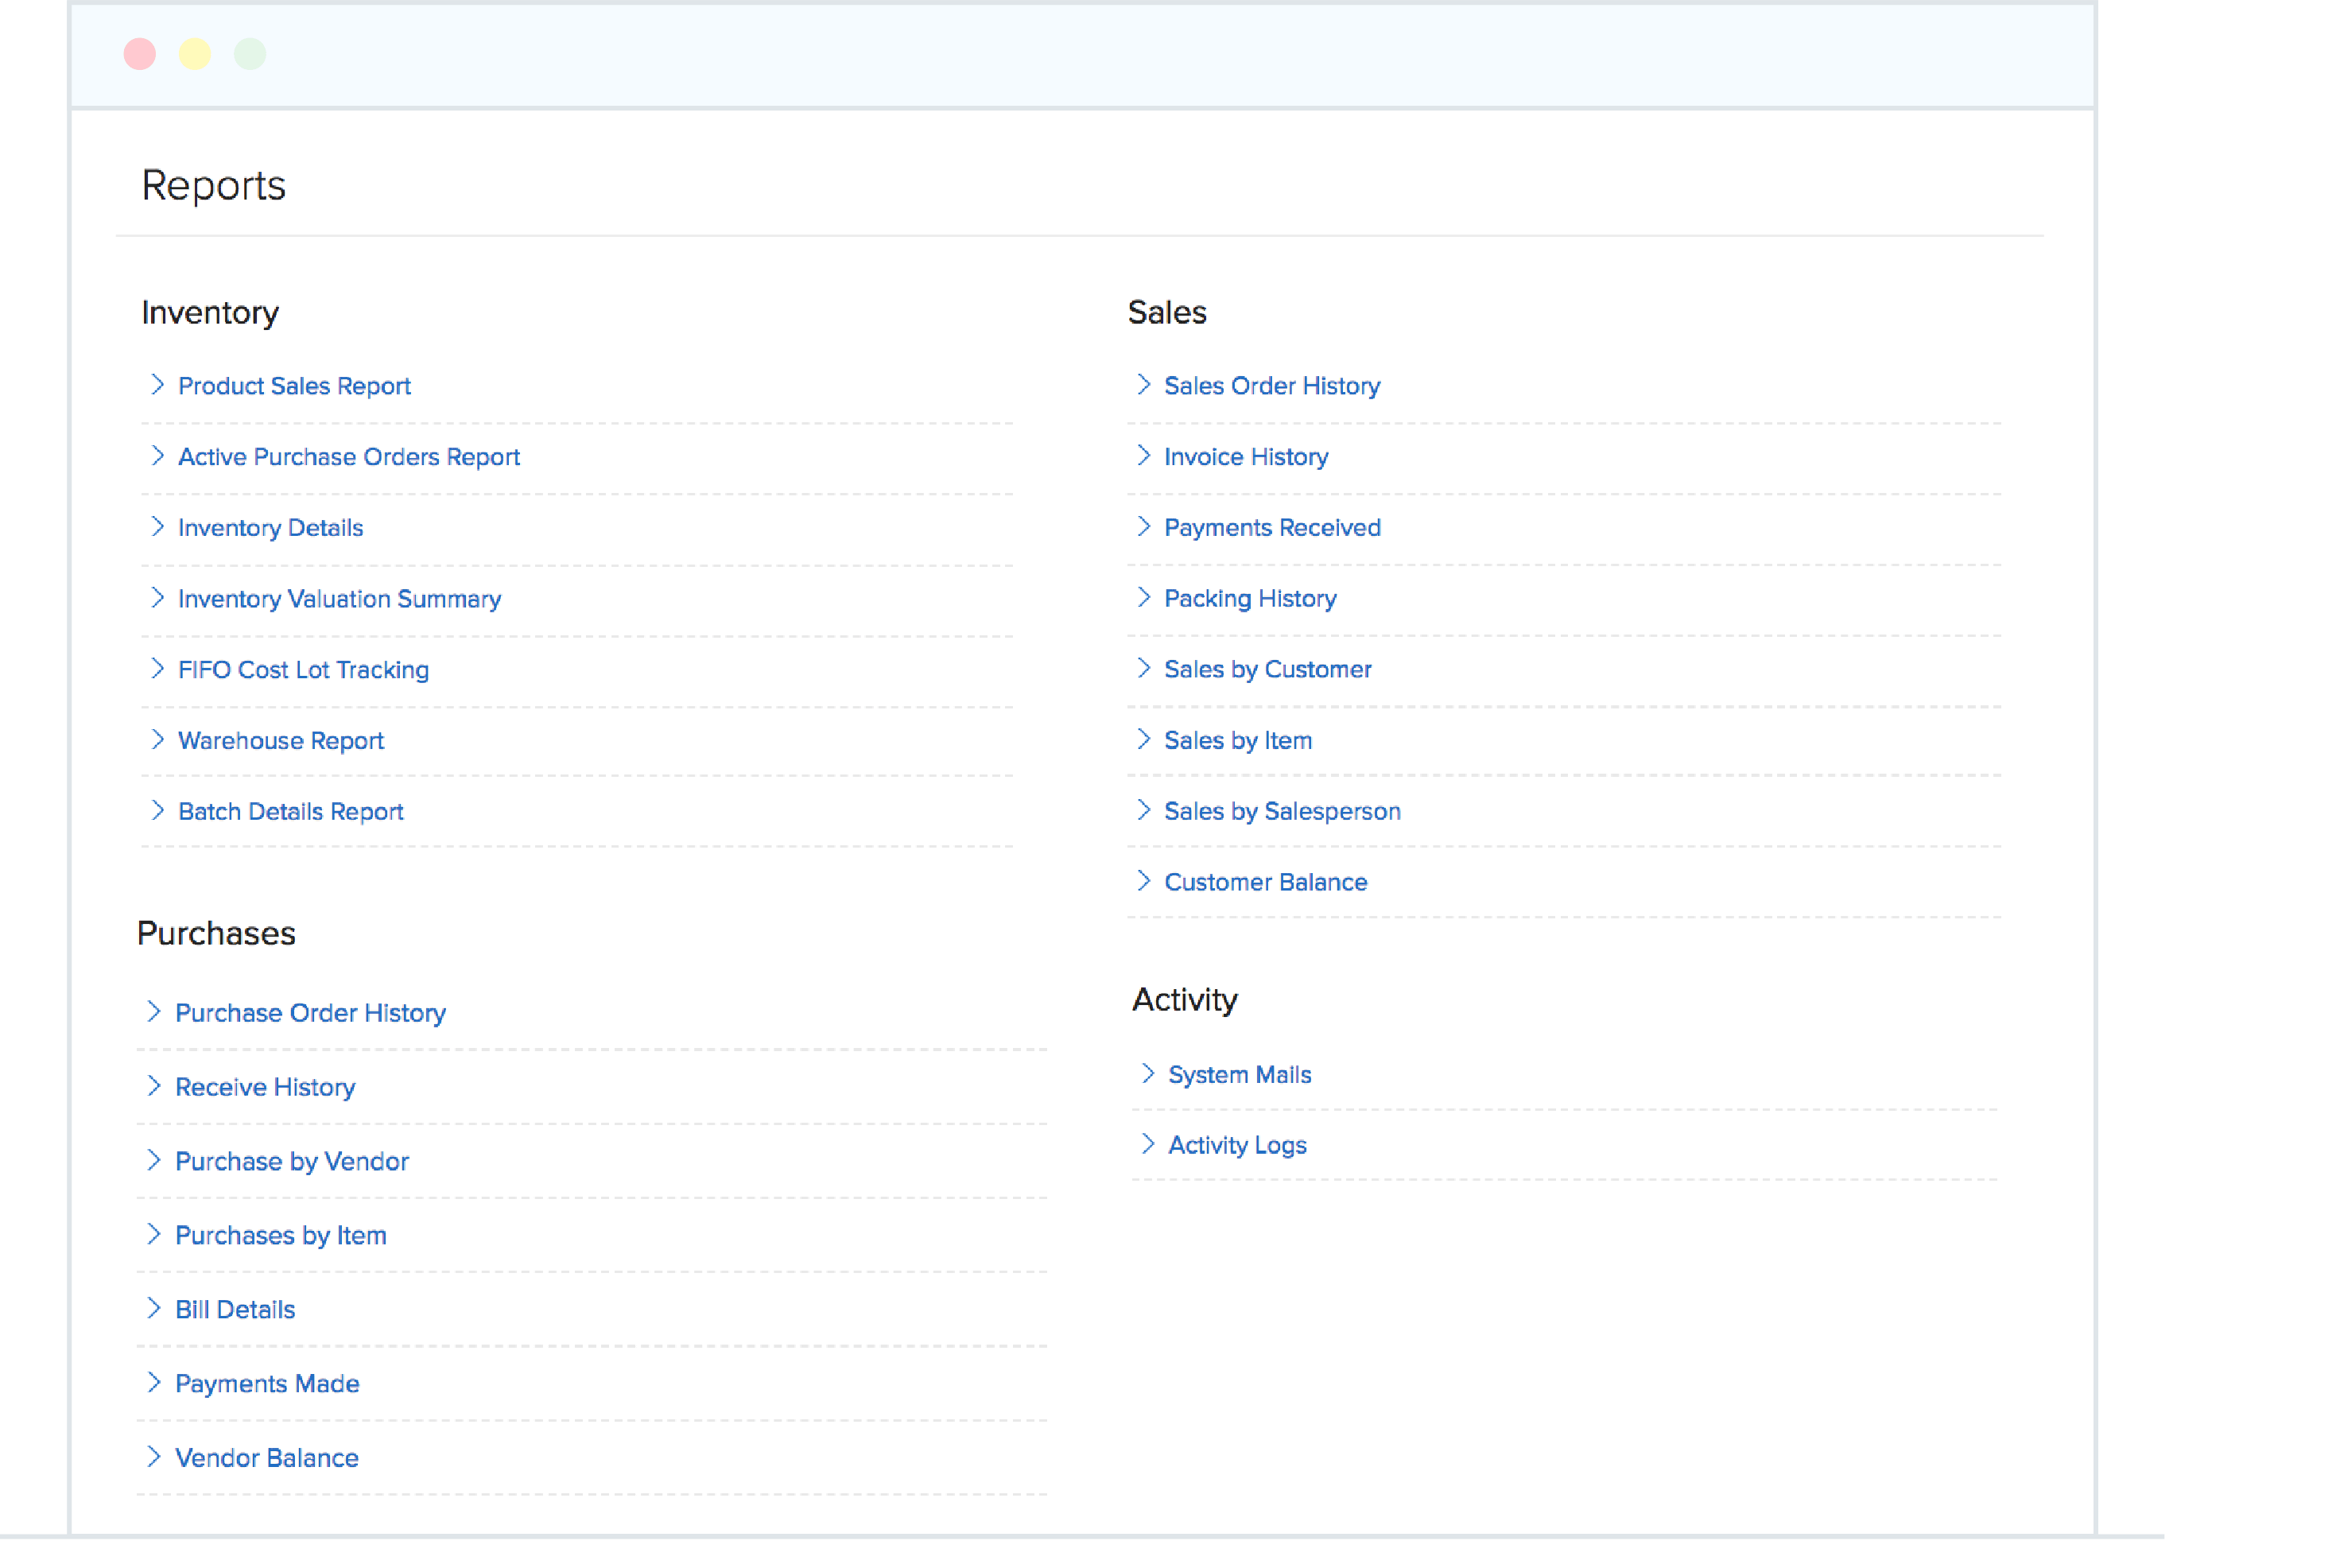View Purchase by Vendor report

click(x=291, y=1161)
